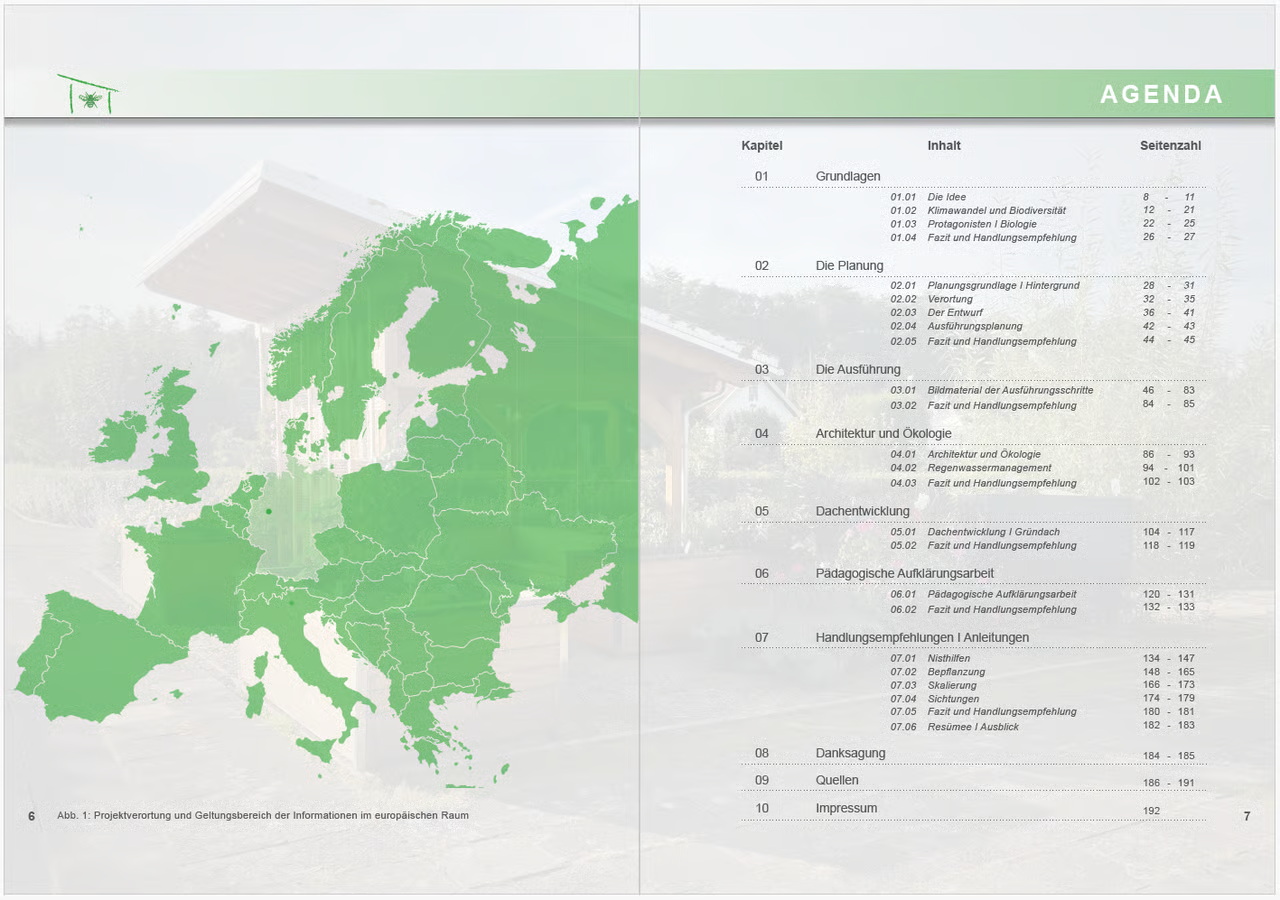Open chapter 09 Quellen

[837, 781]
